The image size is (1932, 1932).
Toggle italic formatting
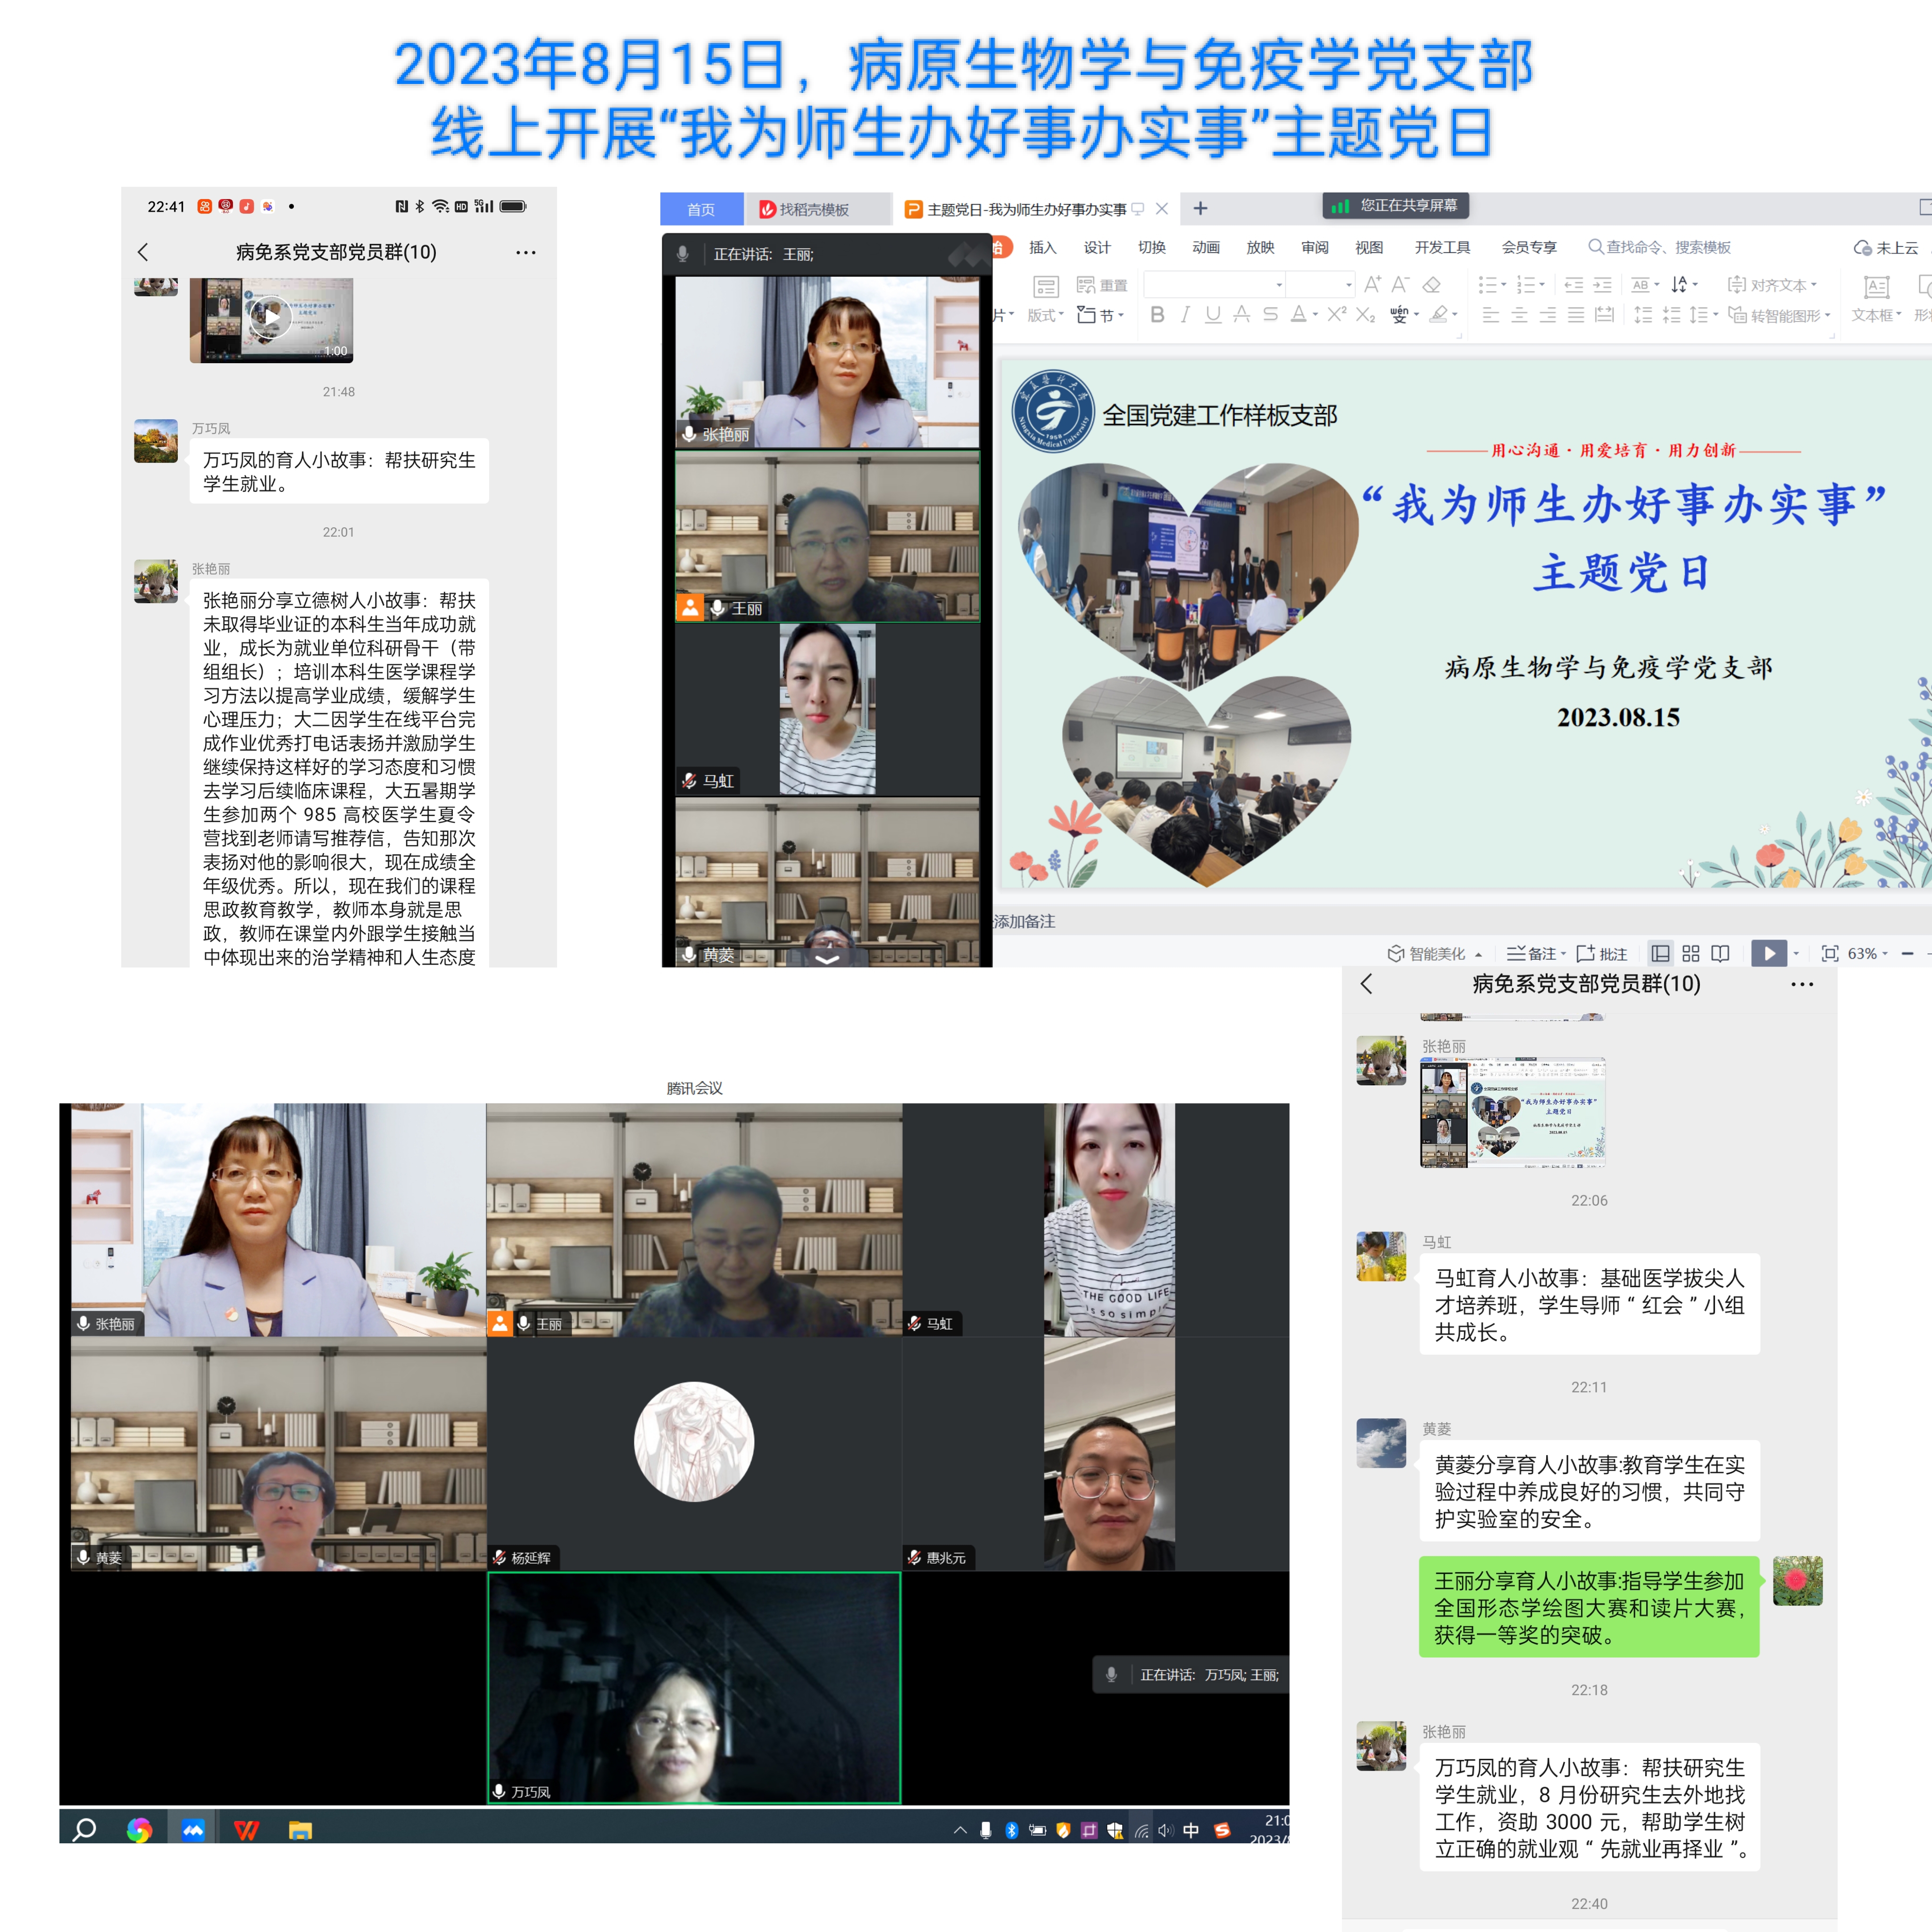(1185, 315)
